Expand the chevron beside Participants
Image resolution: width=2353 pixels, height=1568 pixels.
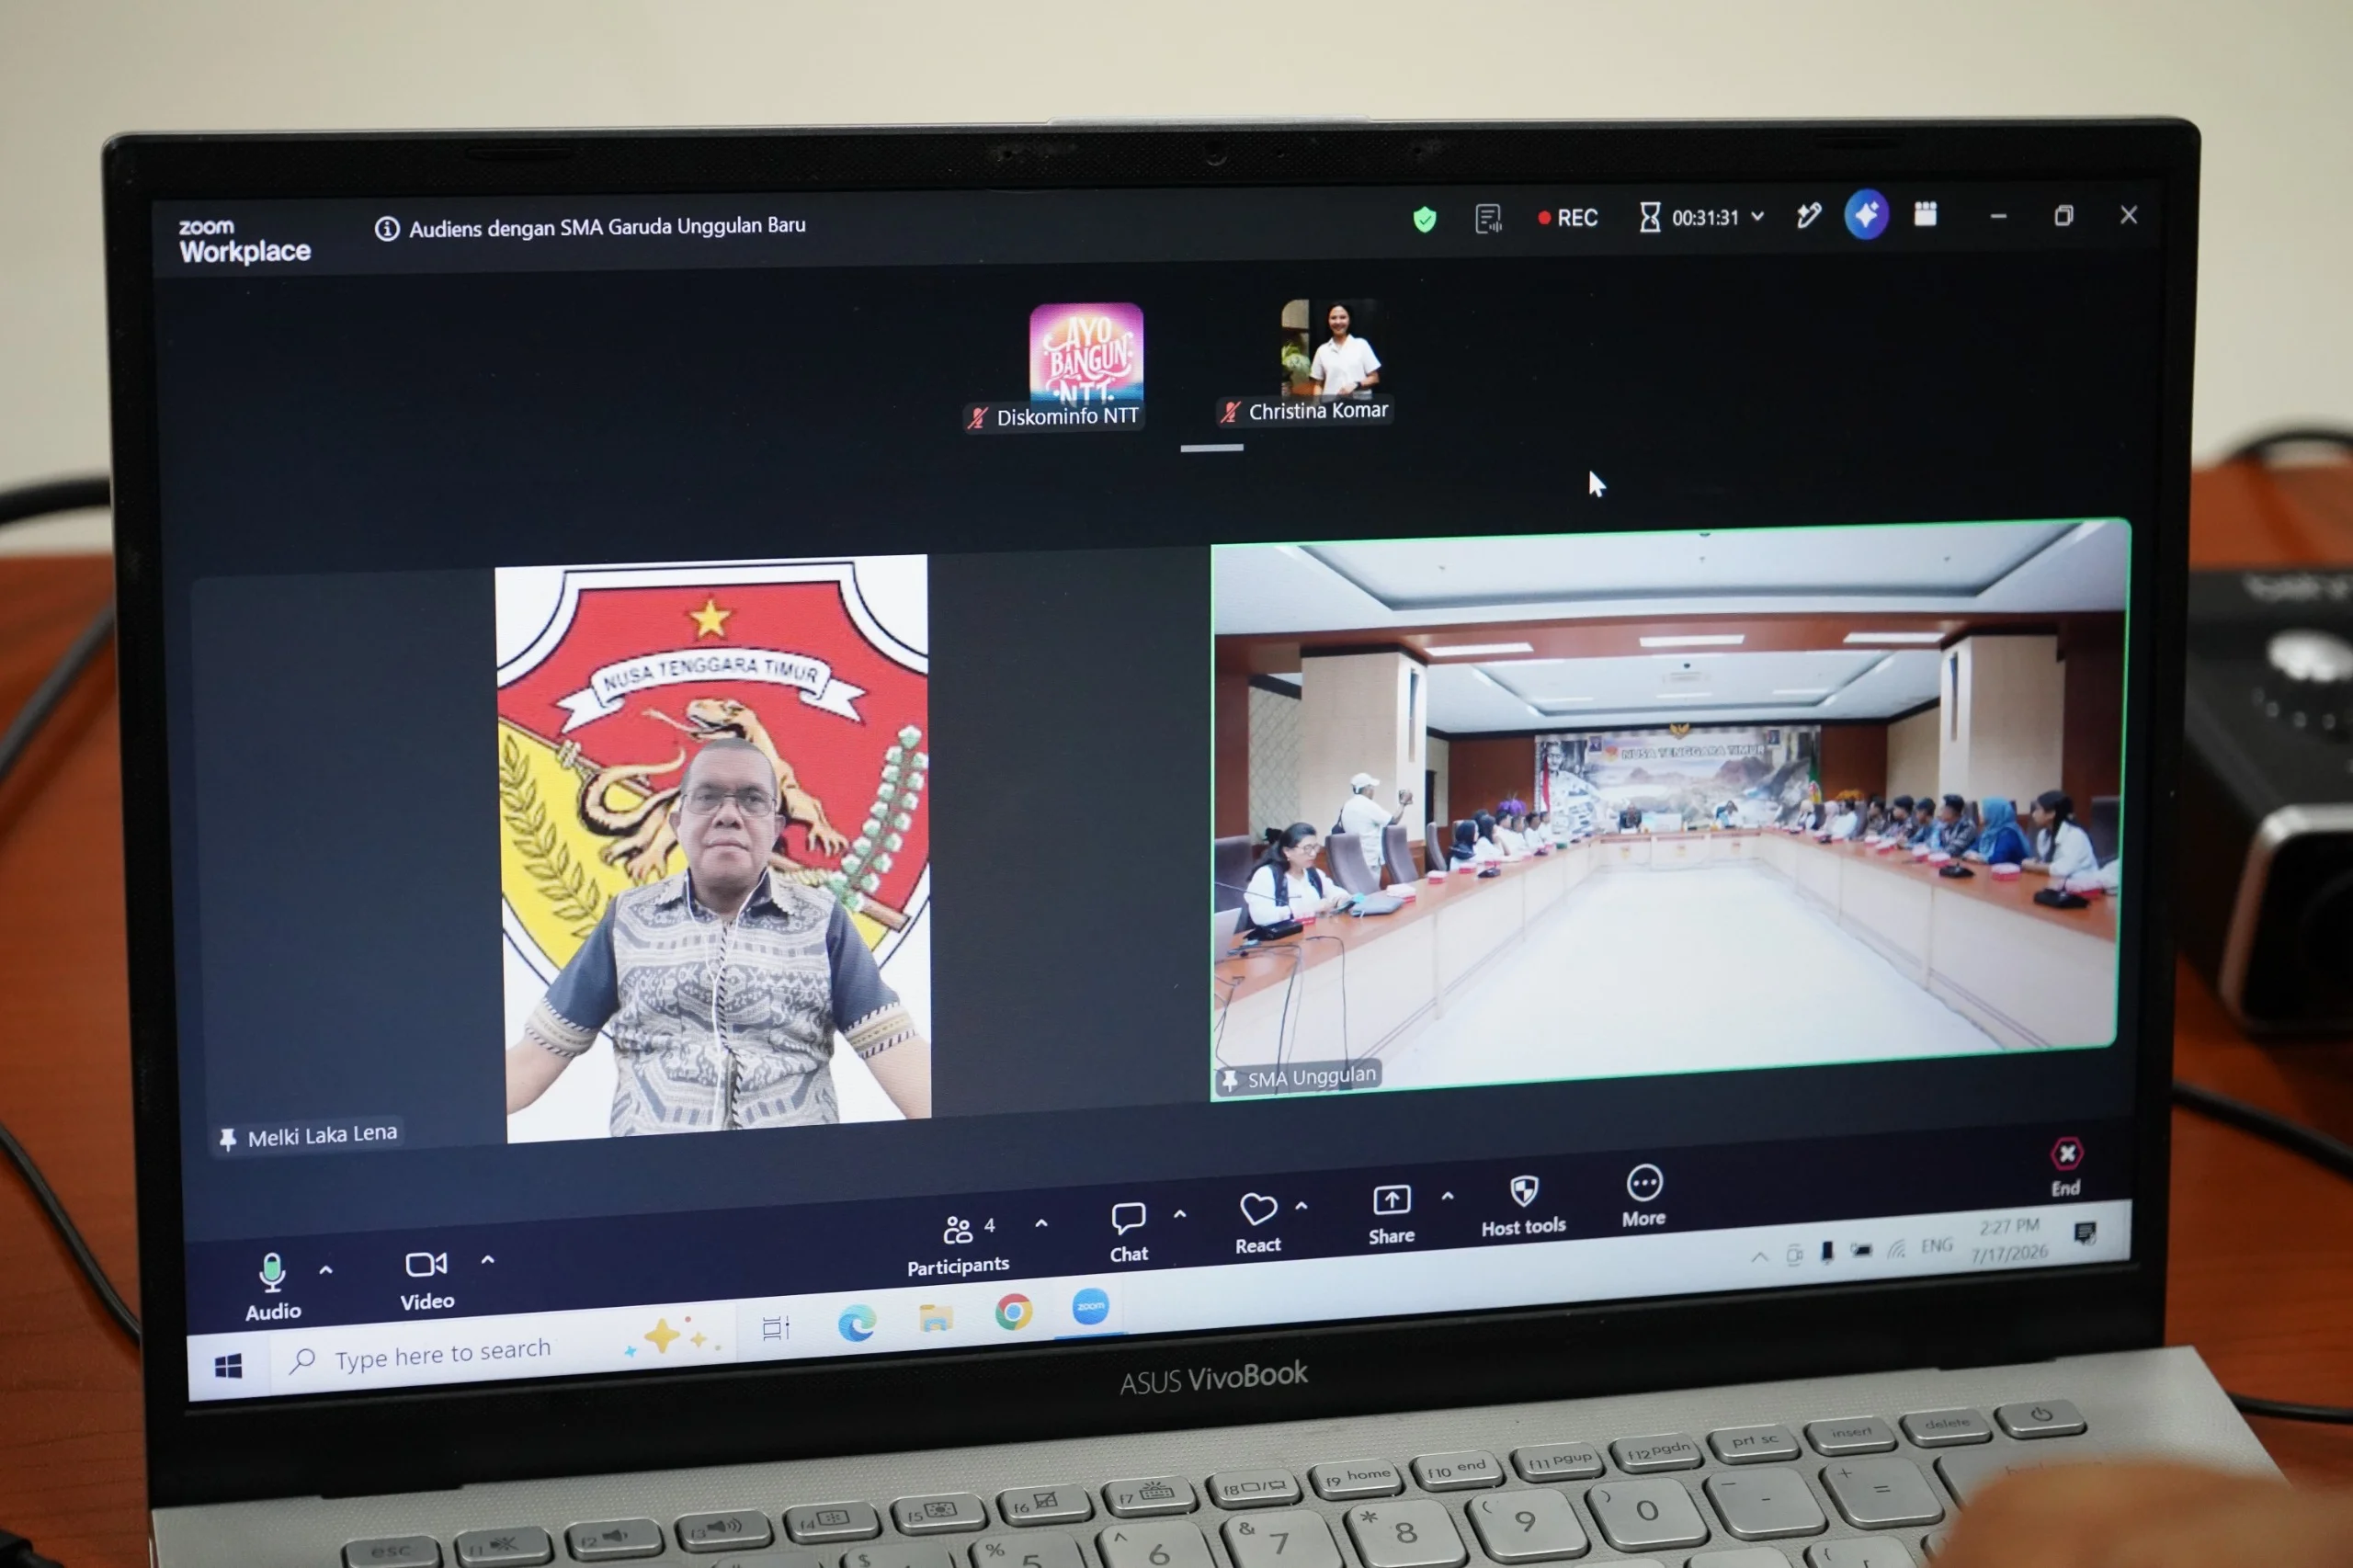(x=1041, y=1223)
